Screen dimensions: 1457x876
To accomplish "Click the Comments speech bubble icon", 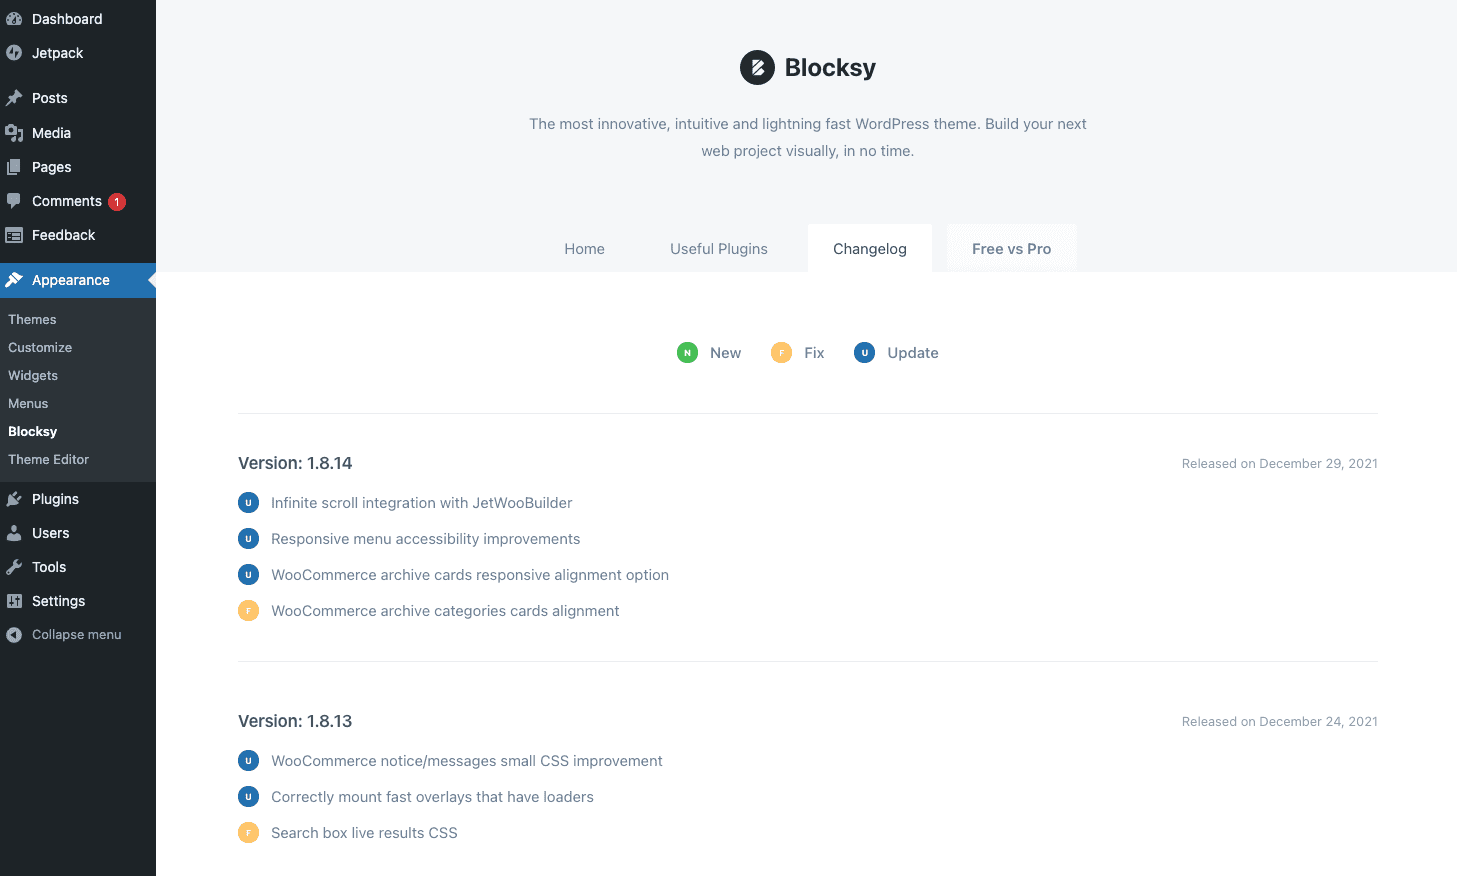I will 14,201.
